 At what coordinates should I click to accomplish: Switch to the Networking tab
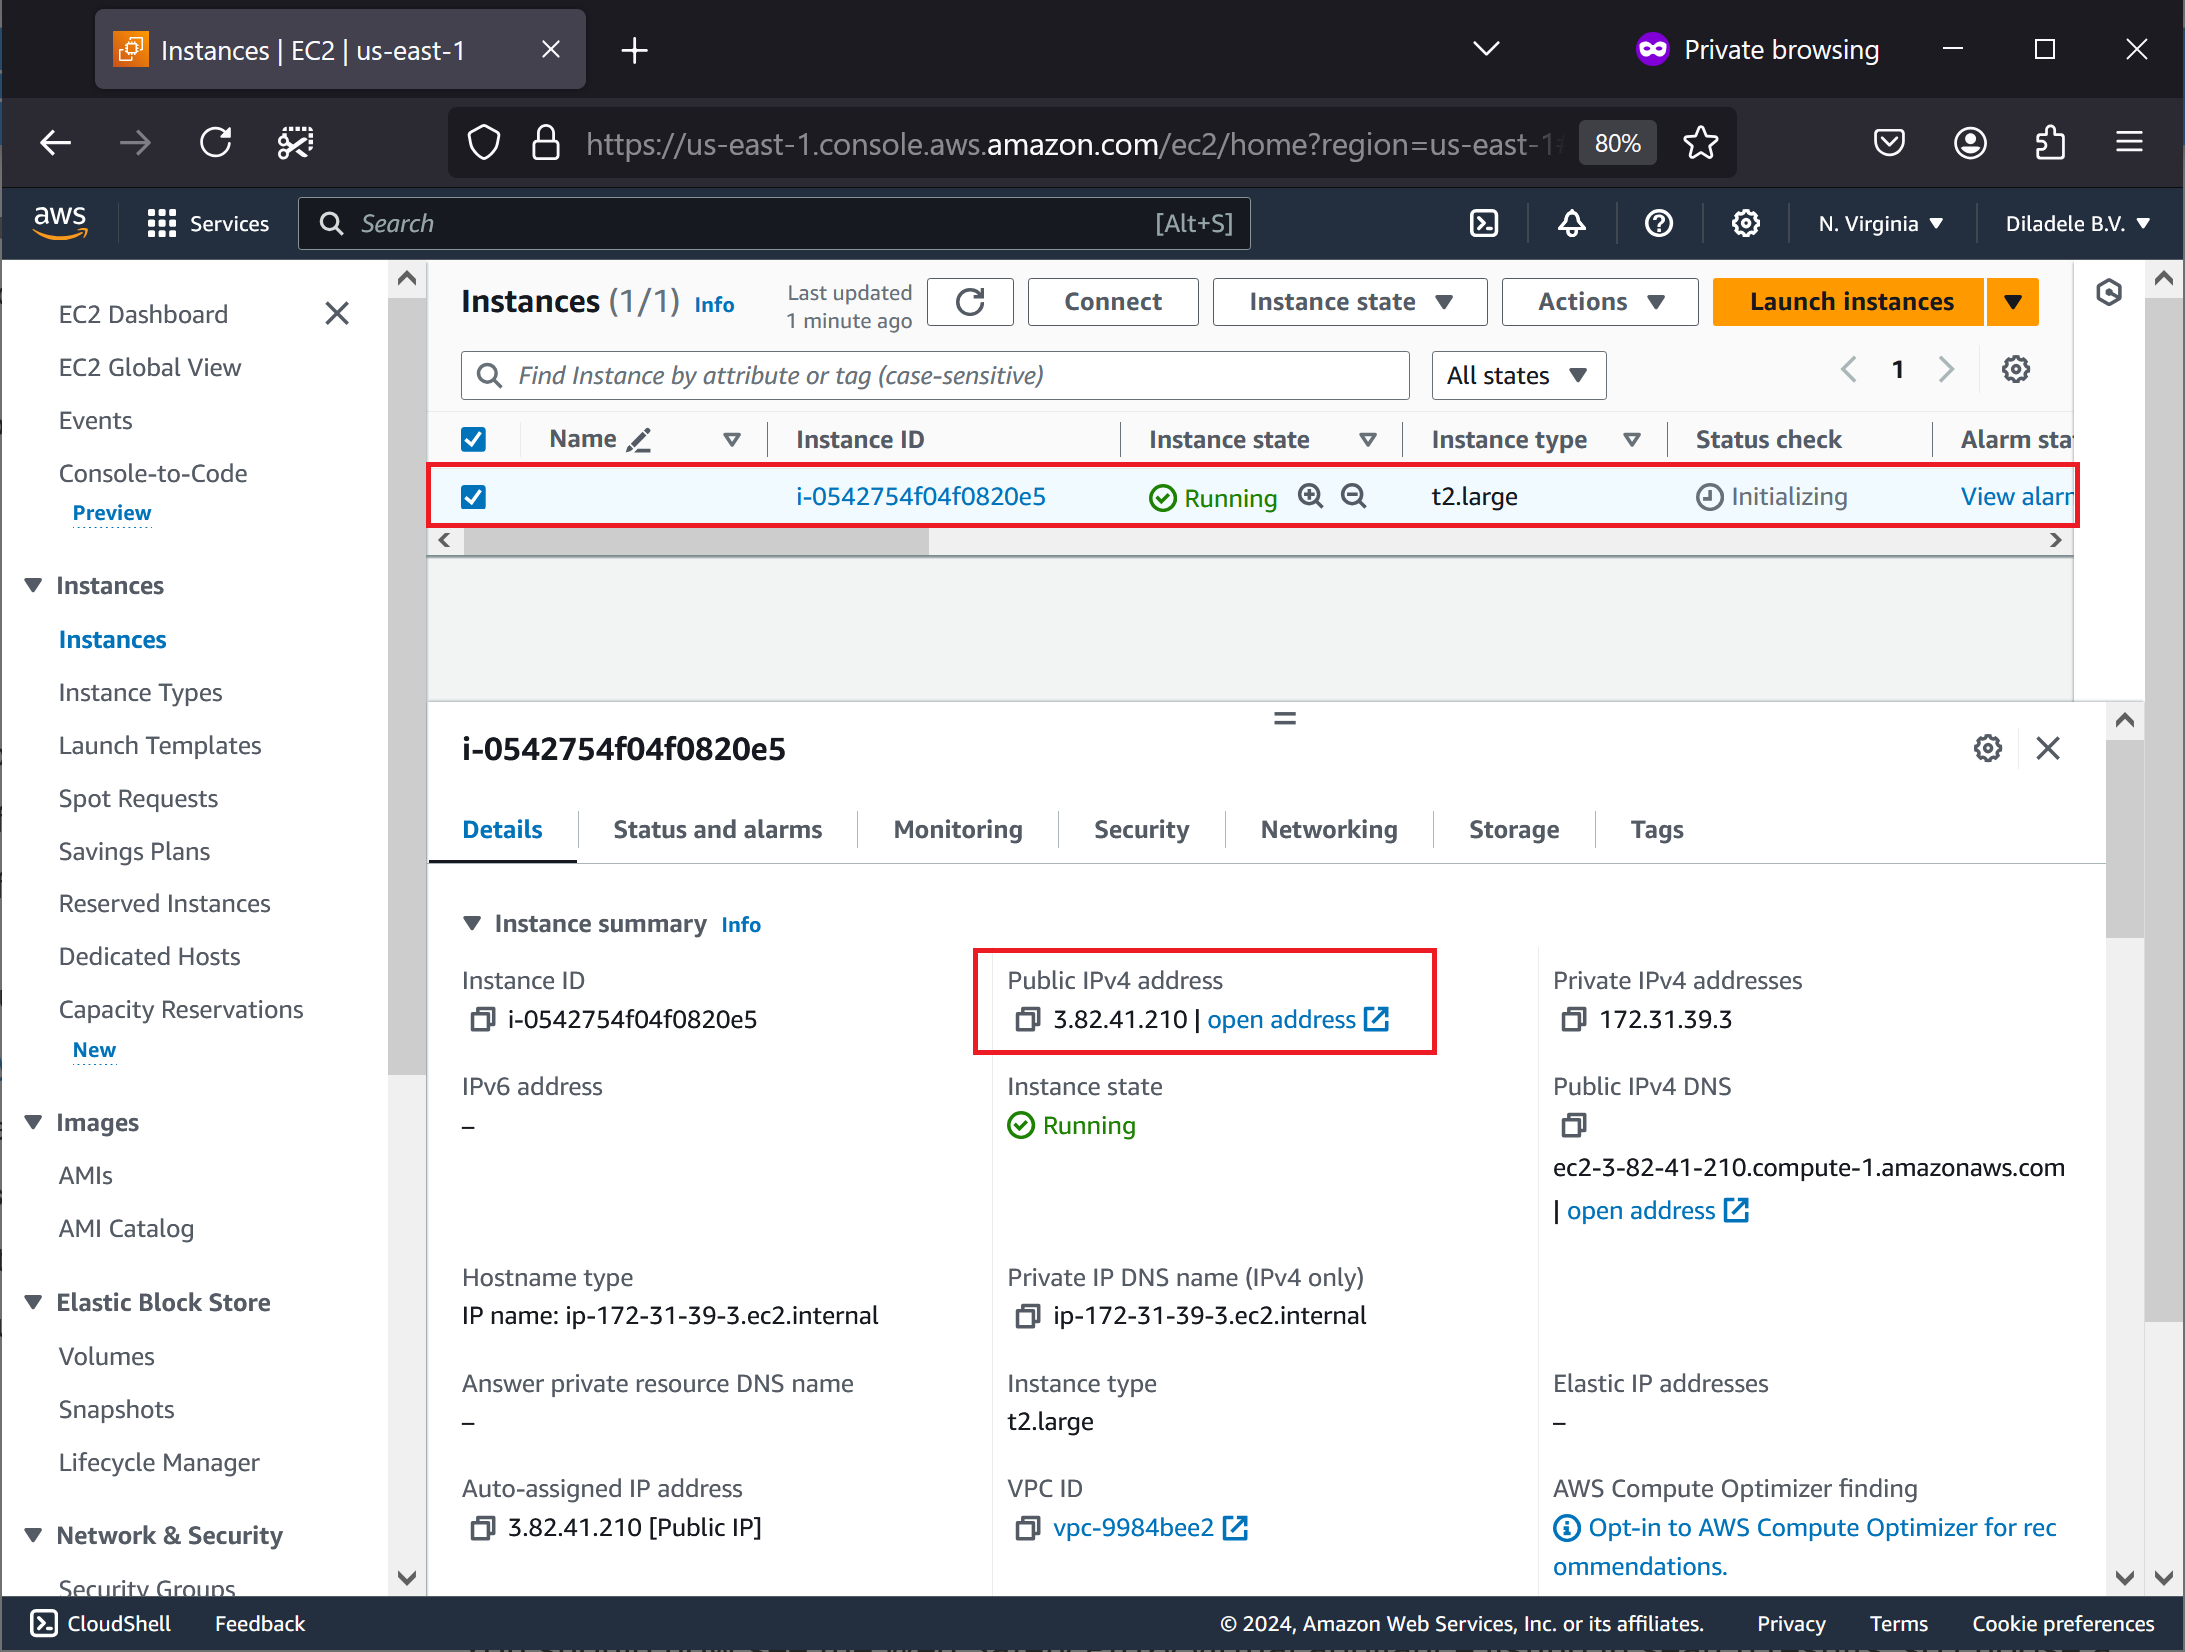[x=1328, y=830]
